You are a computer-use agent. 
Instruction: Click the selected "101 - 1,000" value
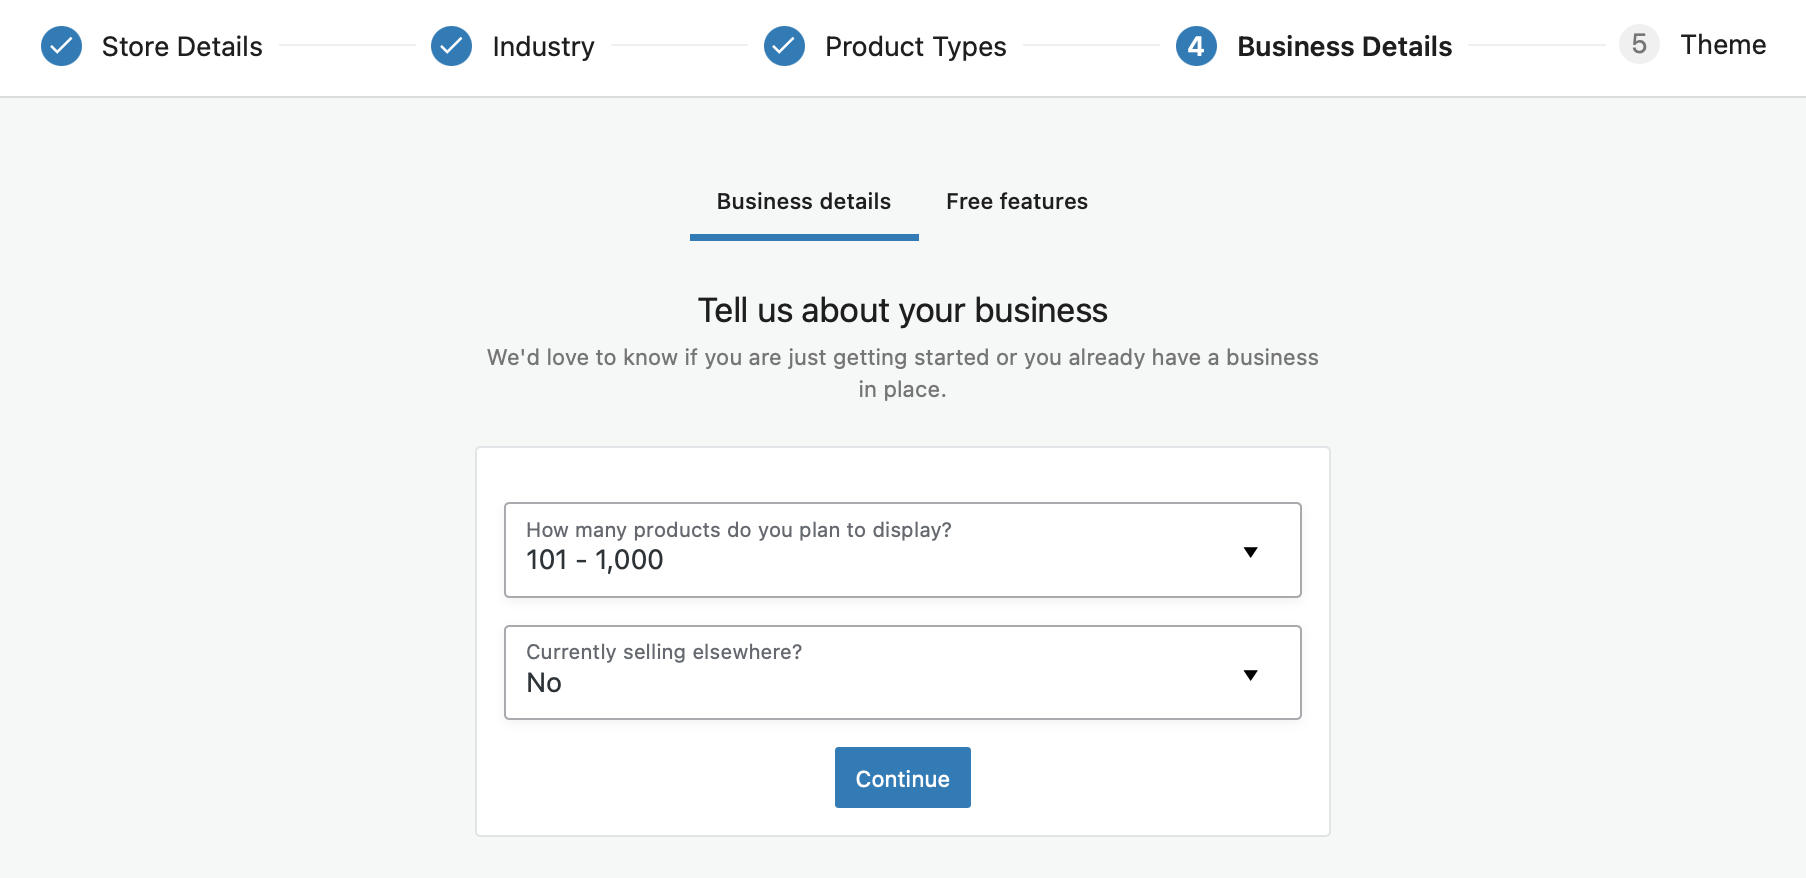(595, 560)
